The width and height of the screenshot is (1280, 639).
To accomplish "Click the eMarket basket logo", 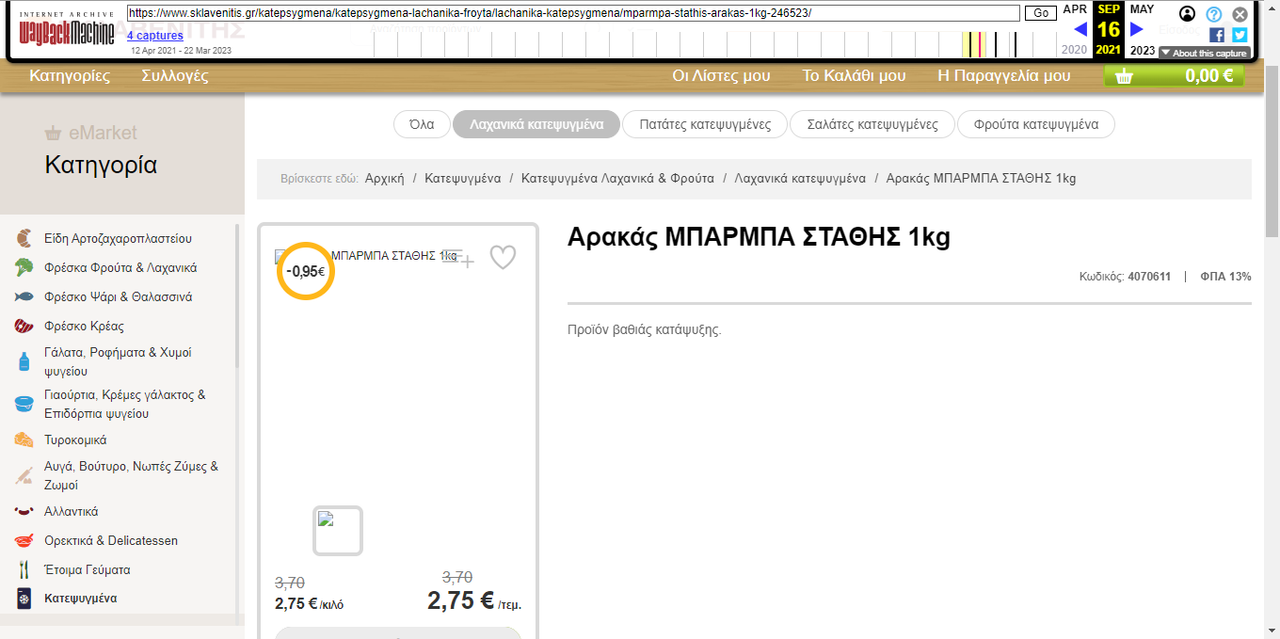I will (91, 133).
